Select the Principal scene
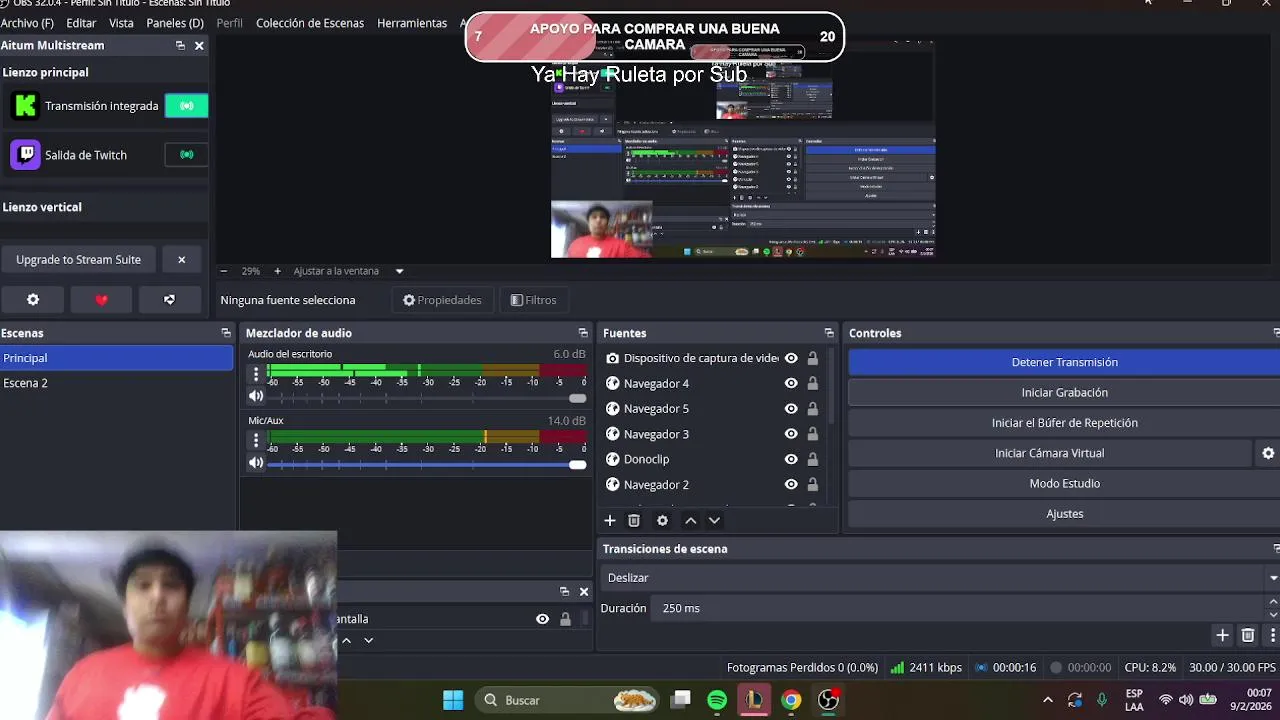 click(x=116, y=358)
